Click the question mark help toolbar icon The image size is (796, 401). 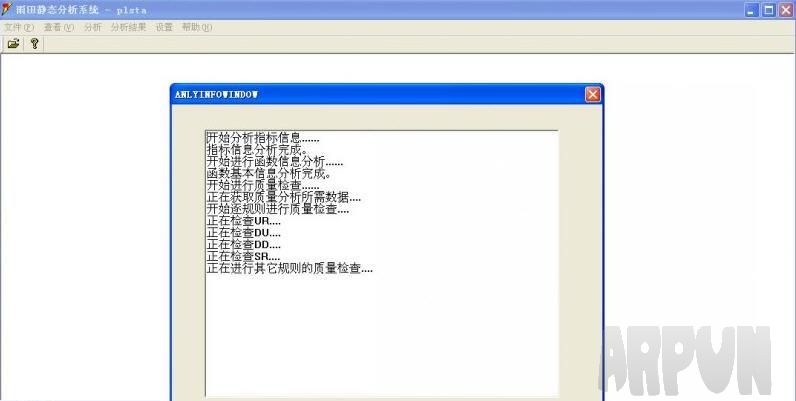35,44
